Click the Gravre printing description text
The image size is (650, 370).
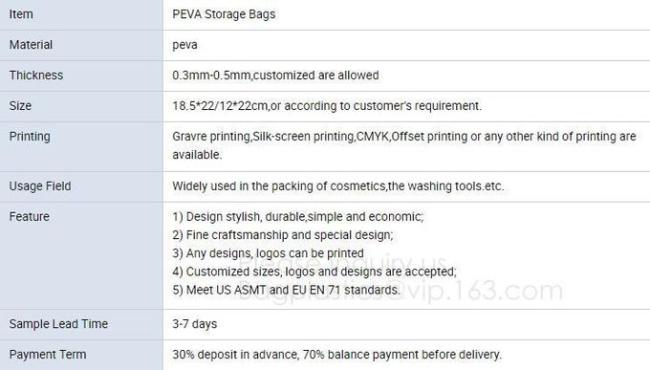coord(404,145)
